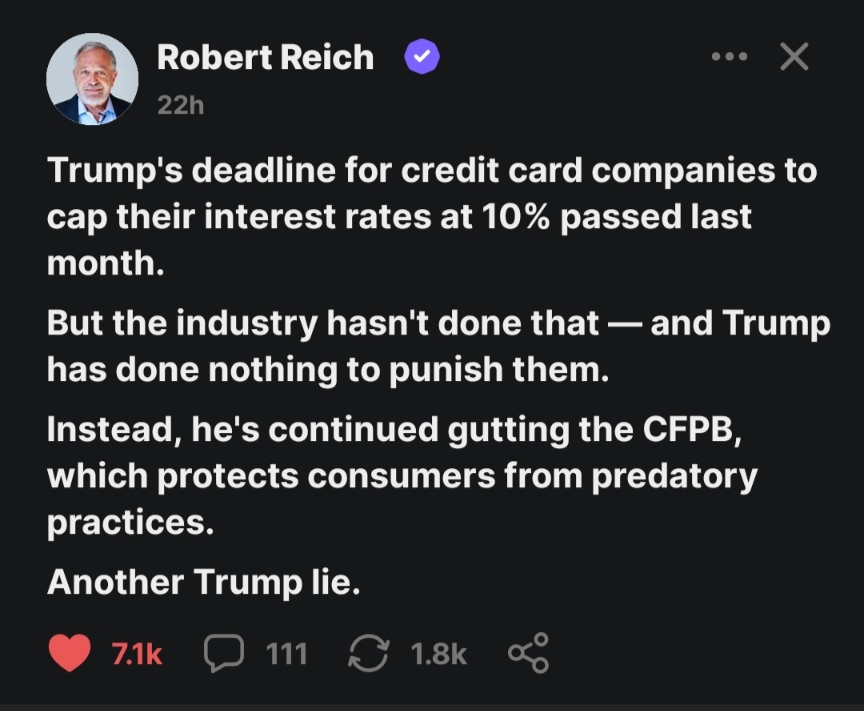Click the 'Another Trump lie.' line
864x711 pixels.
click(x=203, y=581)
